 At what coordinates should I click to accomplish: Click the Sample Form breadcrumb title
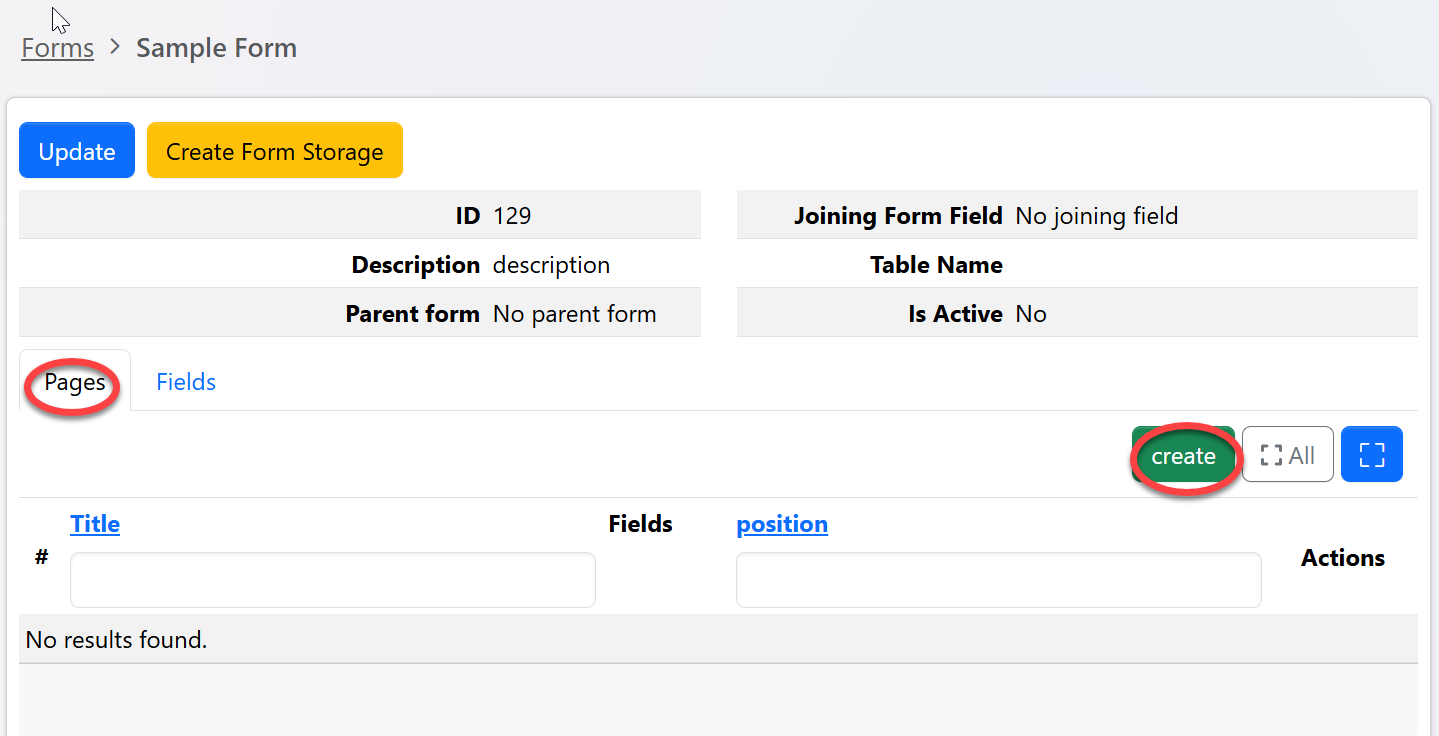point(216,48)
